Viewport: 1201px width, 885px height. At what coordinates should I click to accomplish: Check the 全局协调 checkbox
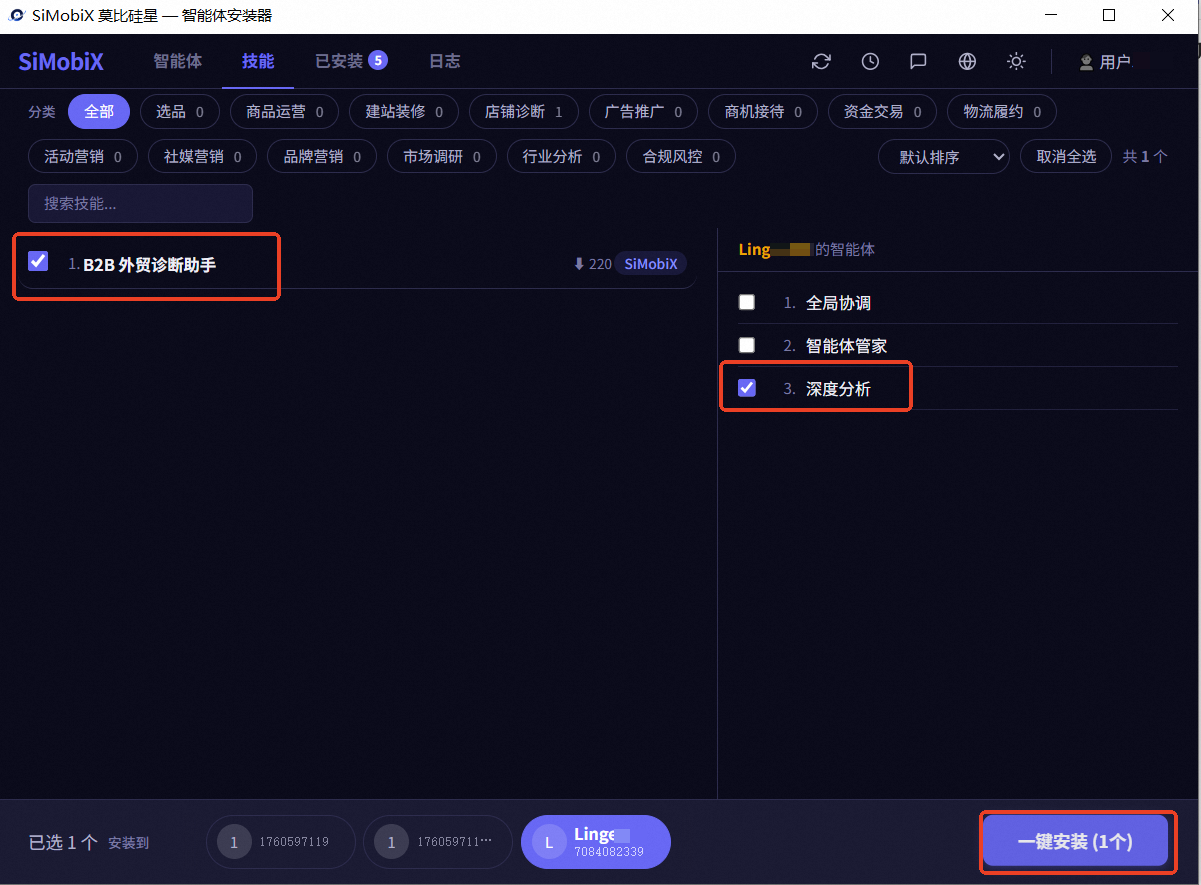[747, 302]
